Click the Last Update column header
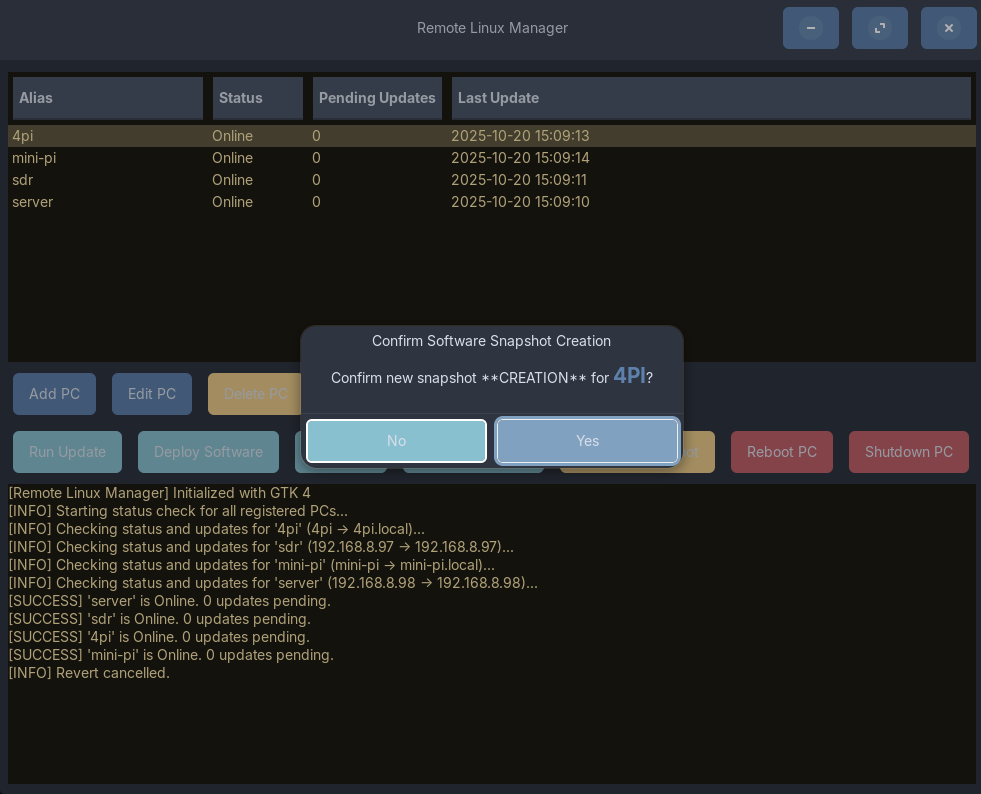The height and width of the screenshot is (794, 981). [x=710, y=98]
